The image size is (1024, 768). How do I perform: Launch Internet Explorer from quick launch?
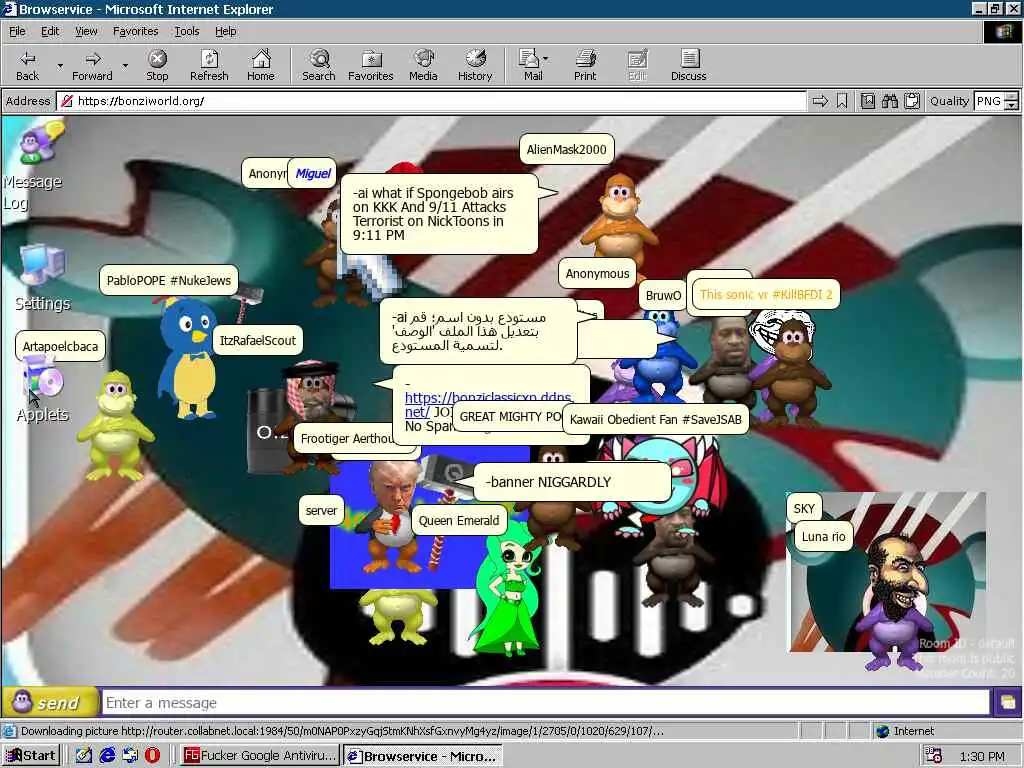click(x=106, y=756)
